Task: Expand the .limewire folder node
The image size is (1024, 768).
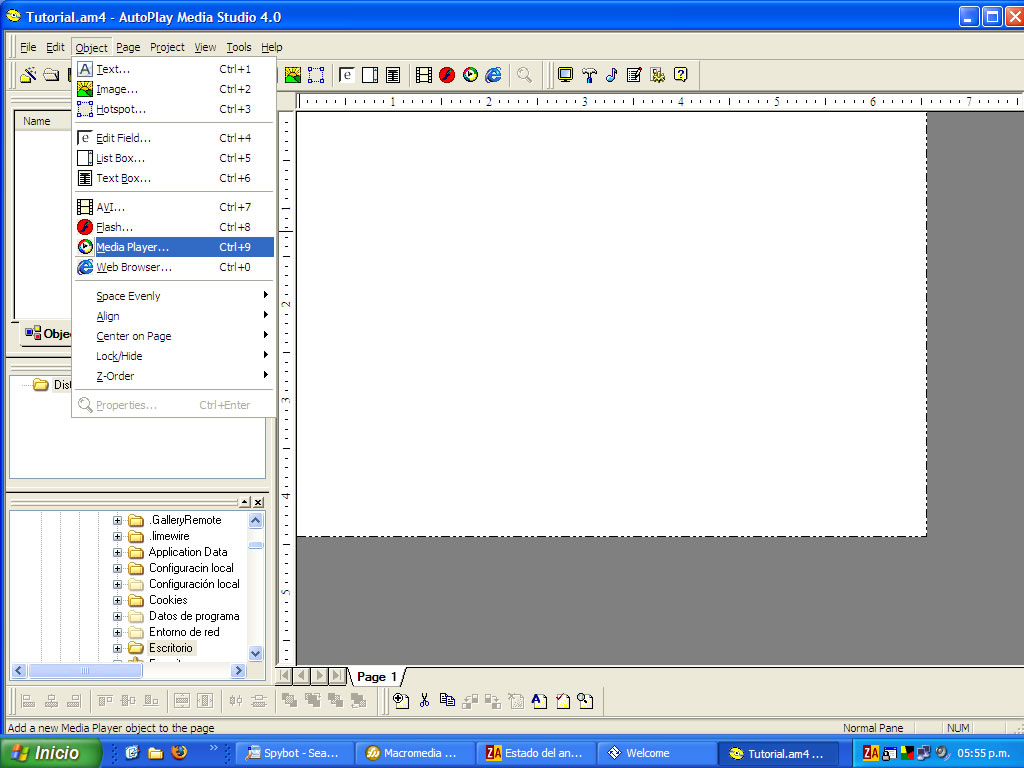Action: [x=118, y=536]
